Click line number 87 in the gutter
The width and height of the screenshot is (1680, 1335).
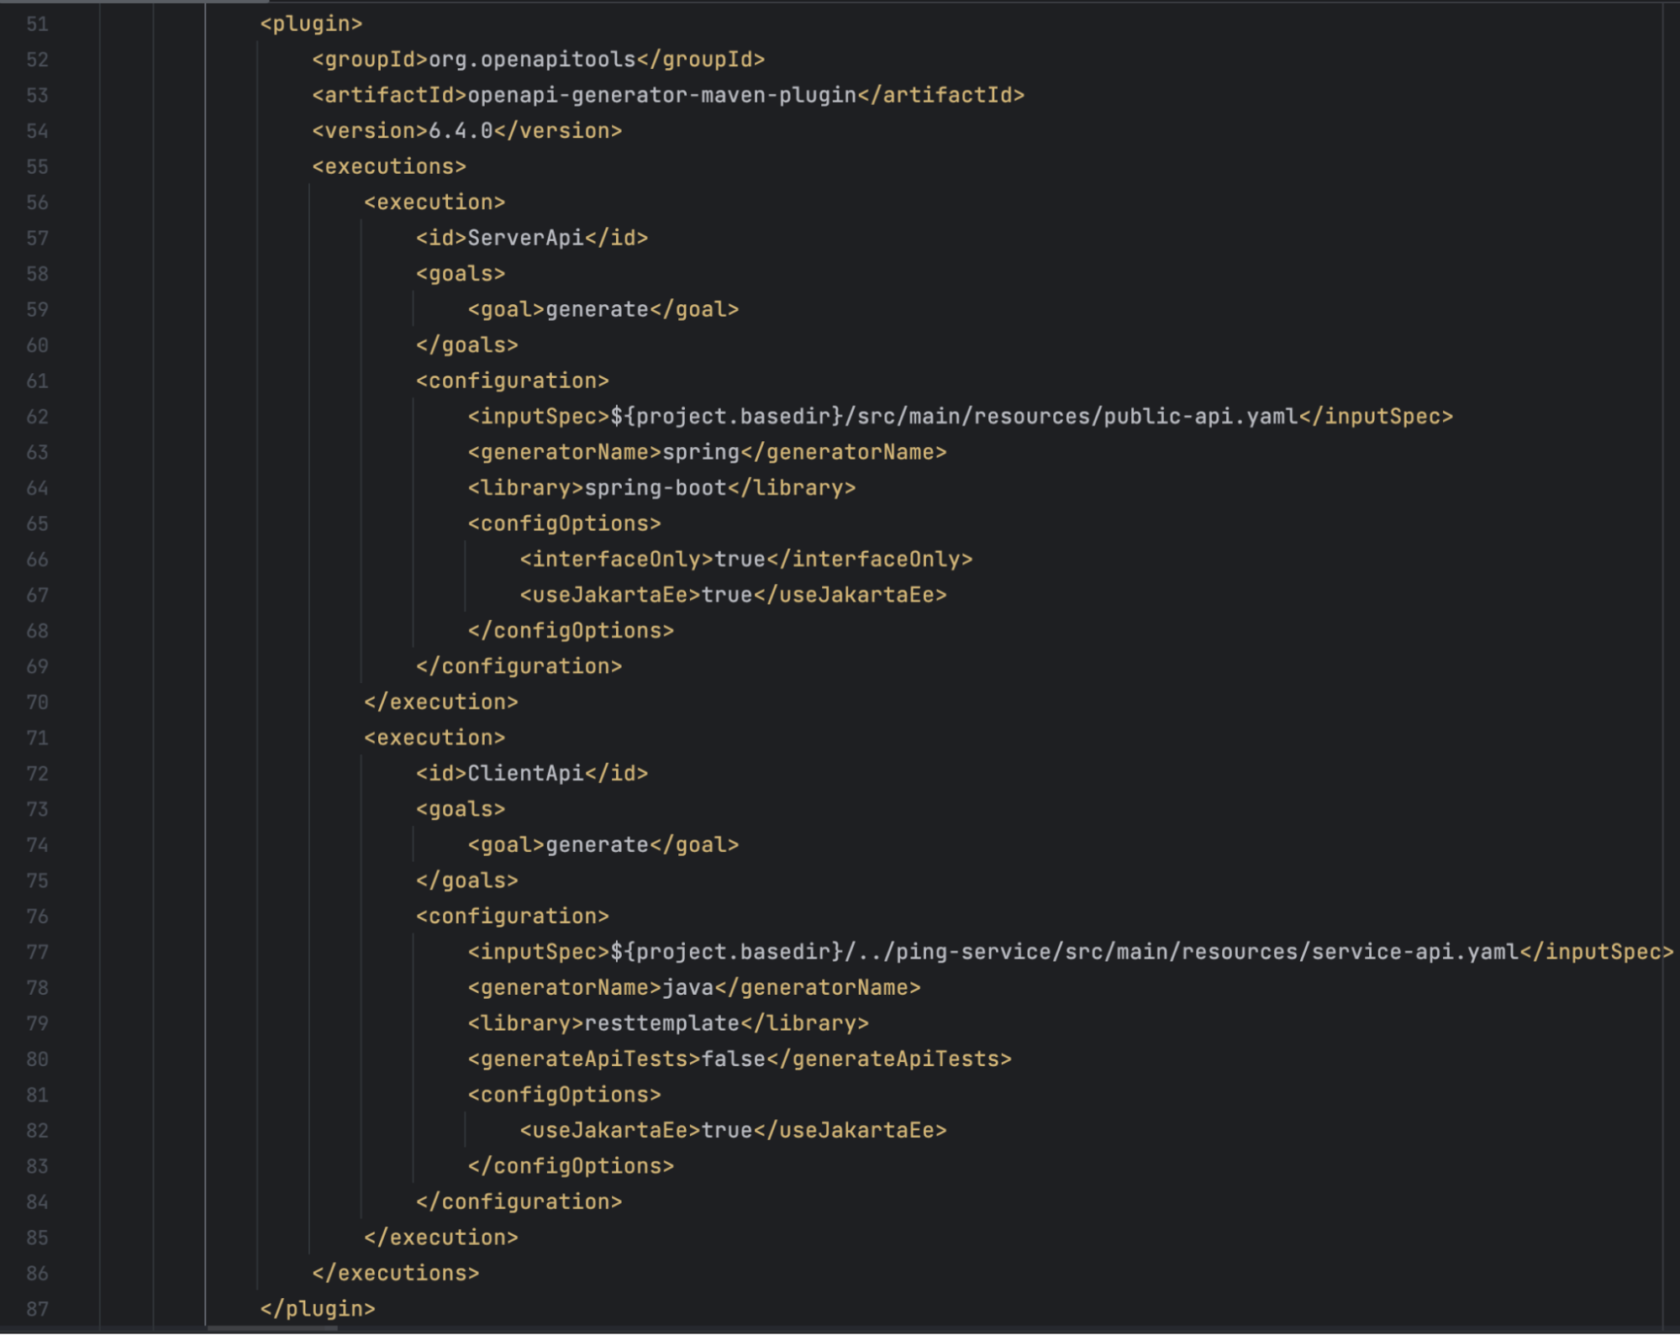coord(38,1308)
